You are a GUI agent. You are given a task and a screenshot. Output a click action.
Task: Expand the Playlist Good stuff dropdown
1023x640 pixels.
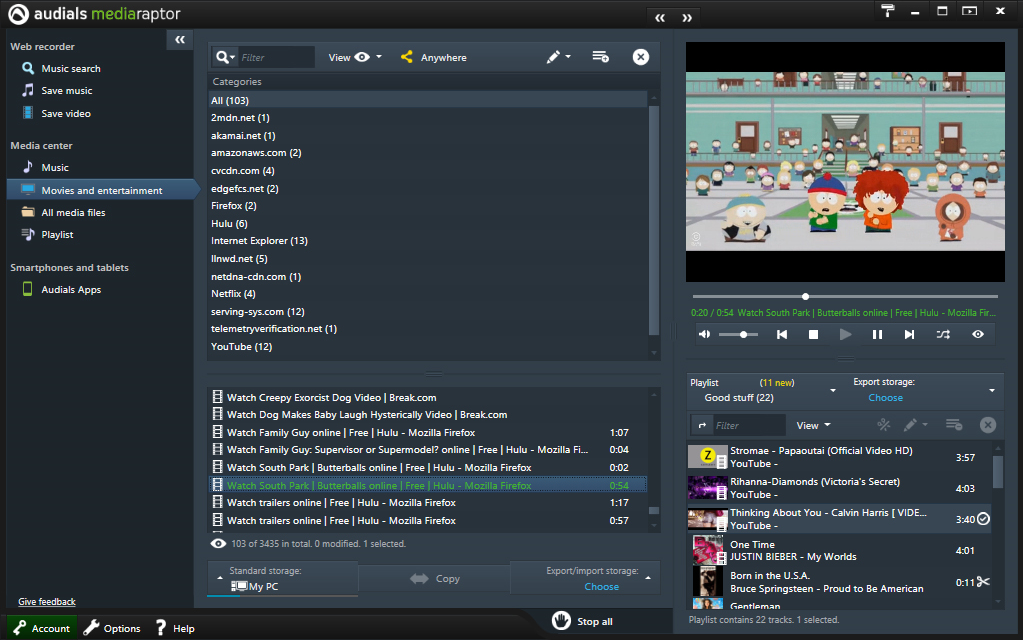click(x=833, y=390)
